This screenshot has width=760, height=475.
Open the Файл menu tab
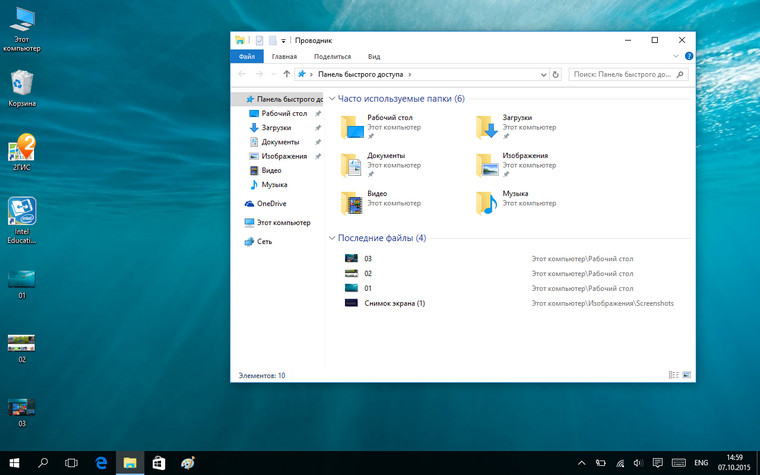click(x=247, y=57)
